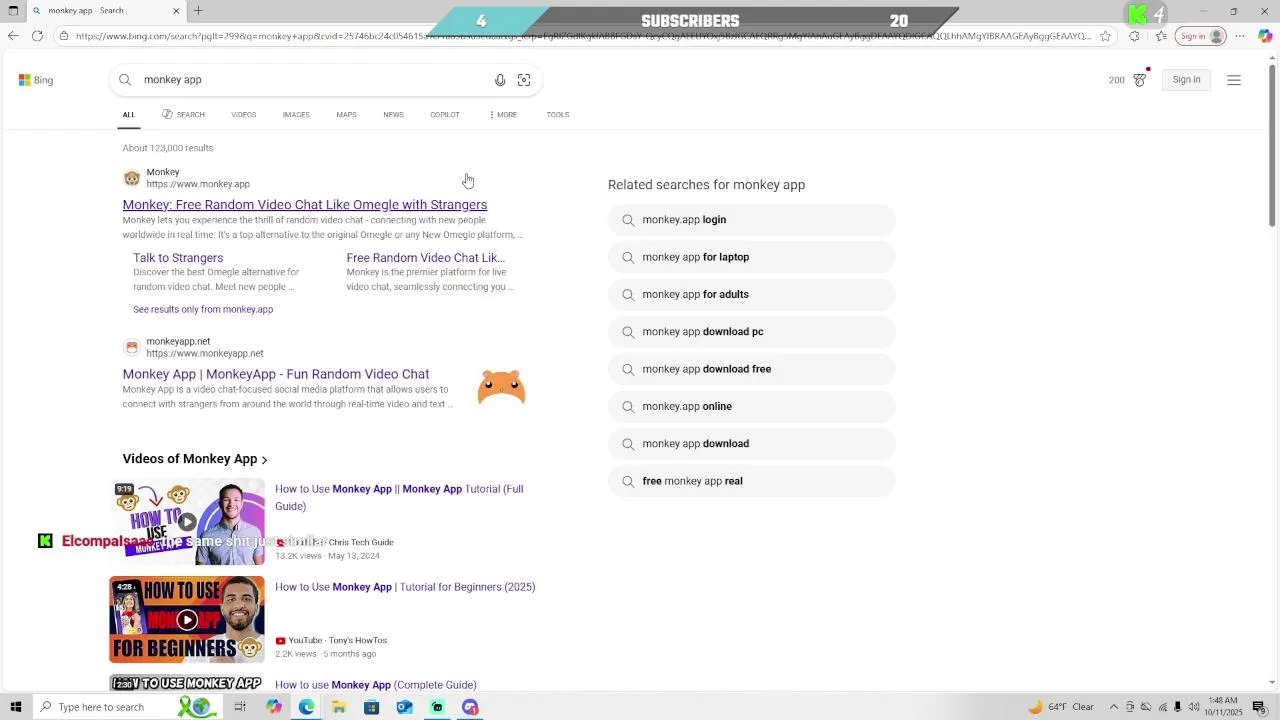Open Outlook from taskbar
This screenshot has width=1280, height=720.
(x=404, y=707)
